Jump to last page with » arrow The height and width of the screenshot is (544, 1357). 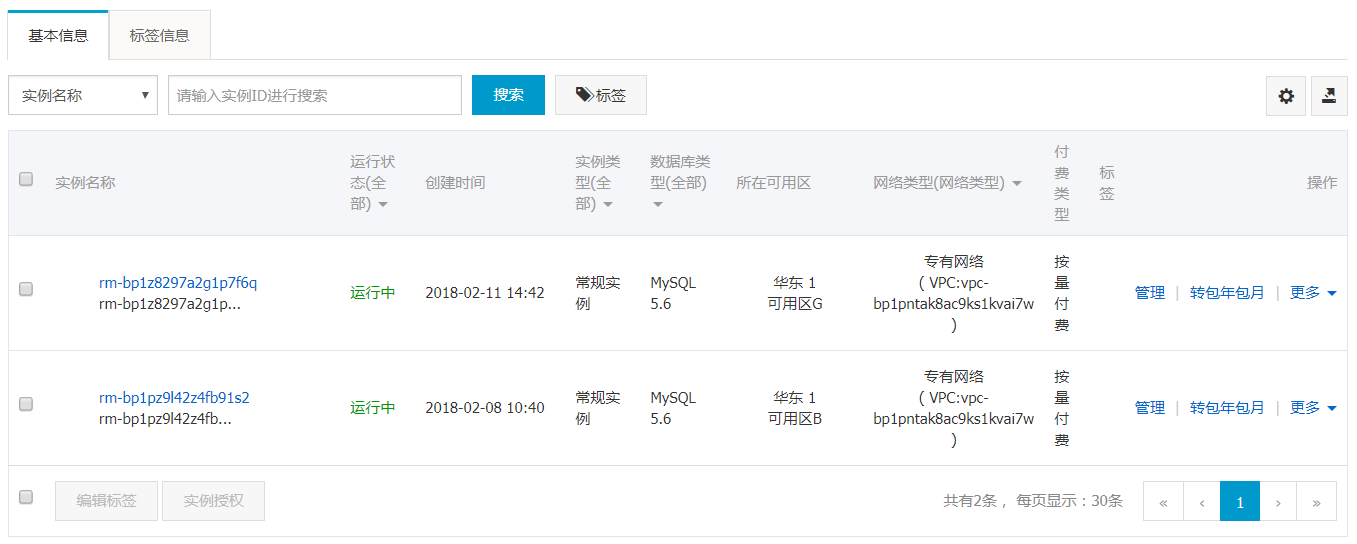click(x=1317, y=502)
